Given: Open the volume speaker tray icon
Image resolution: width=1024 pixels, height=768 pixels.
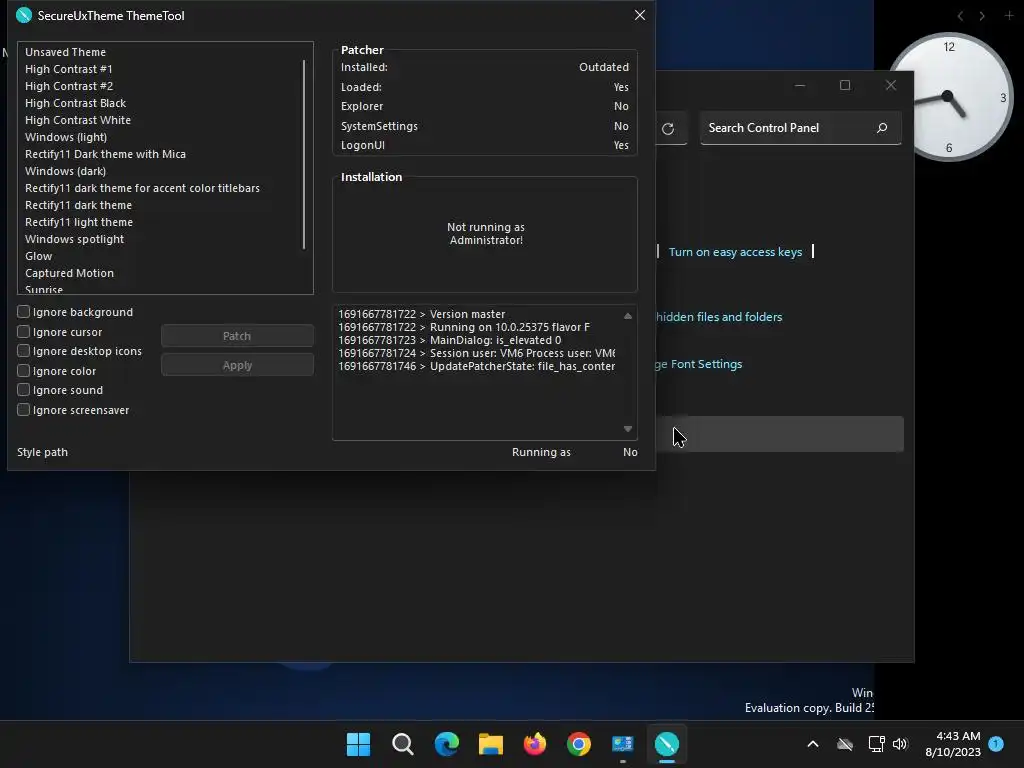Looking at the screenshot, I should click(x=900, y=744).
